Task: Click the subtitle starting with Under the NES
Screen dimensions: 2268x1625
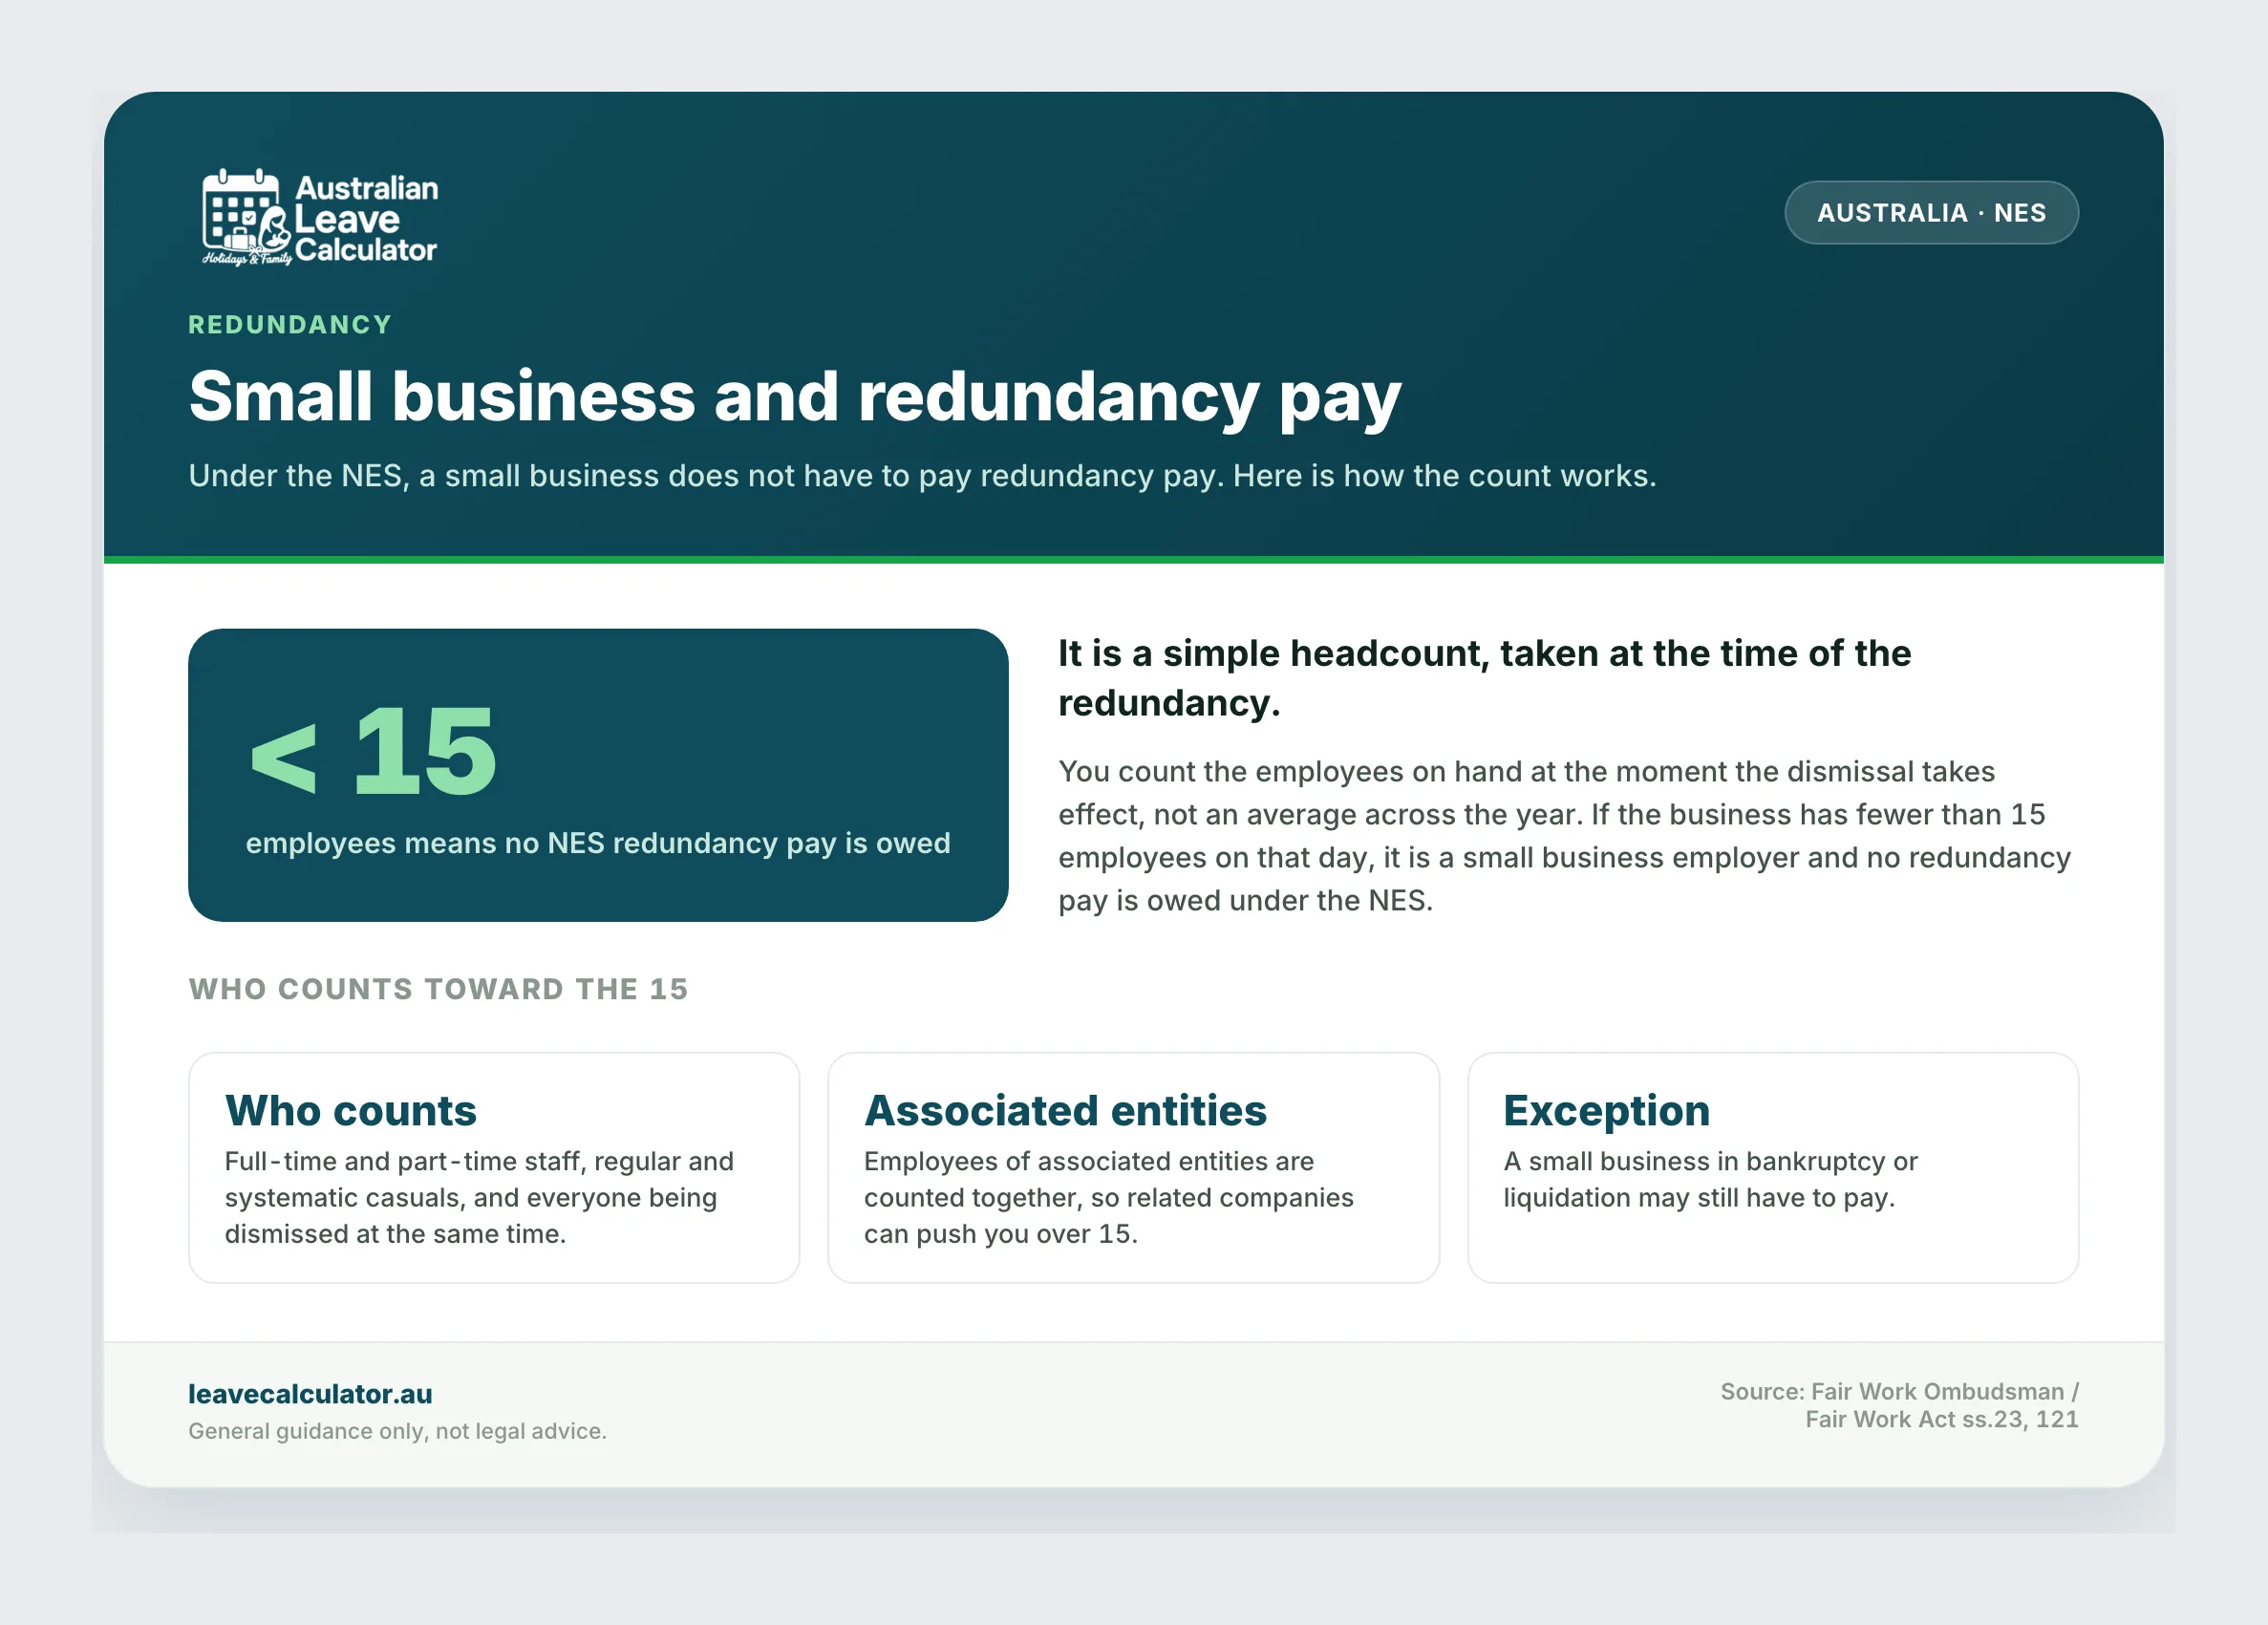Action: coord(922,475)
